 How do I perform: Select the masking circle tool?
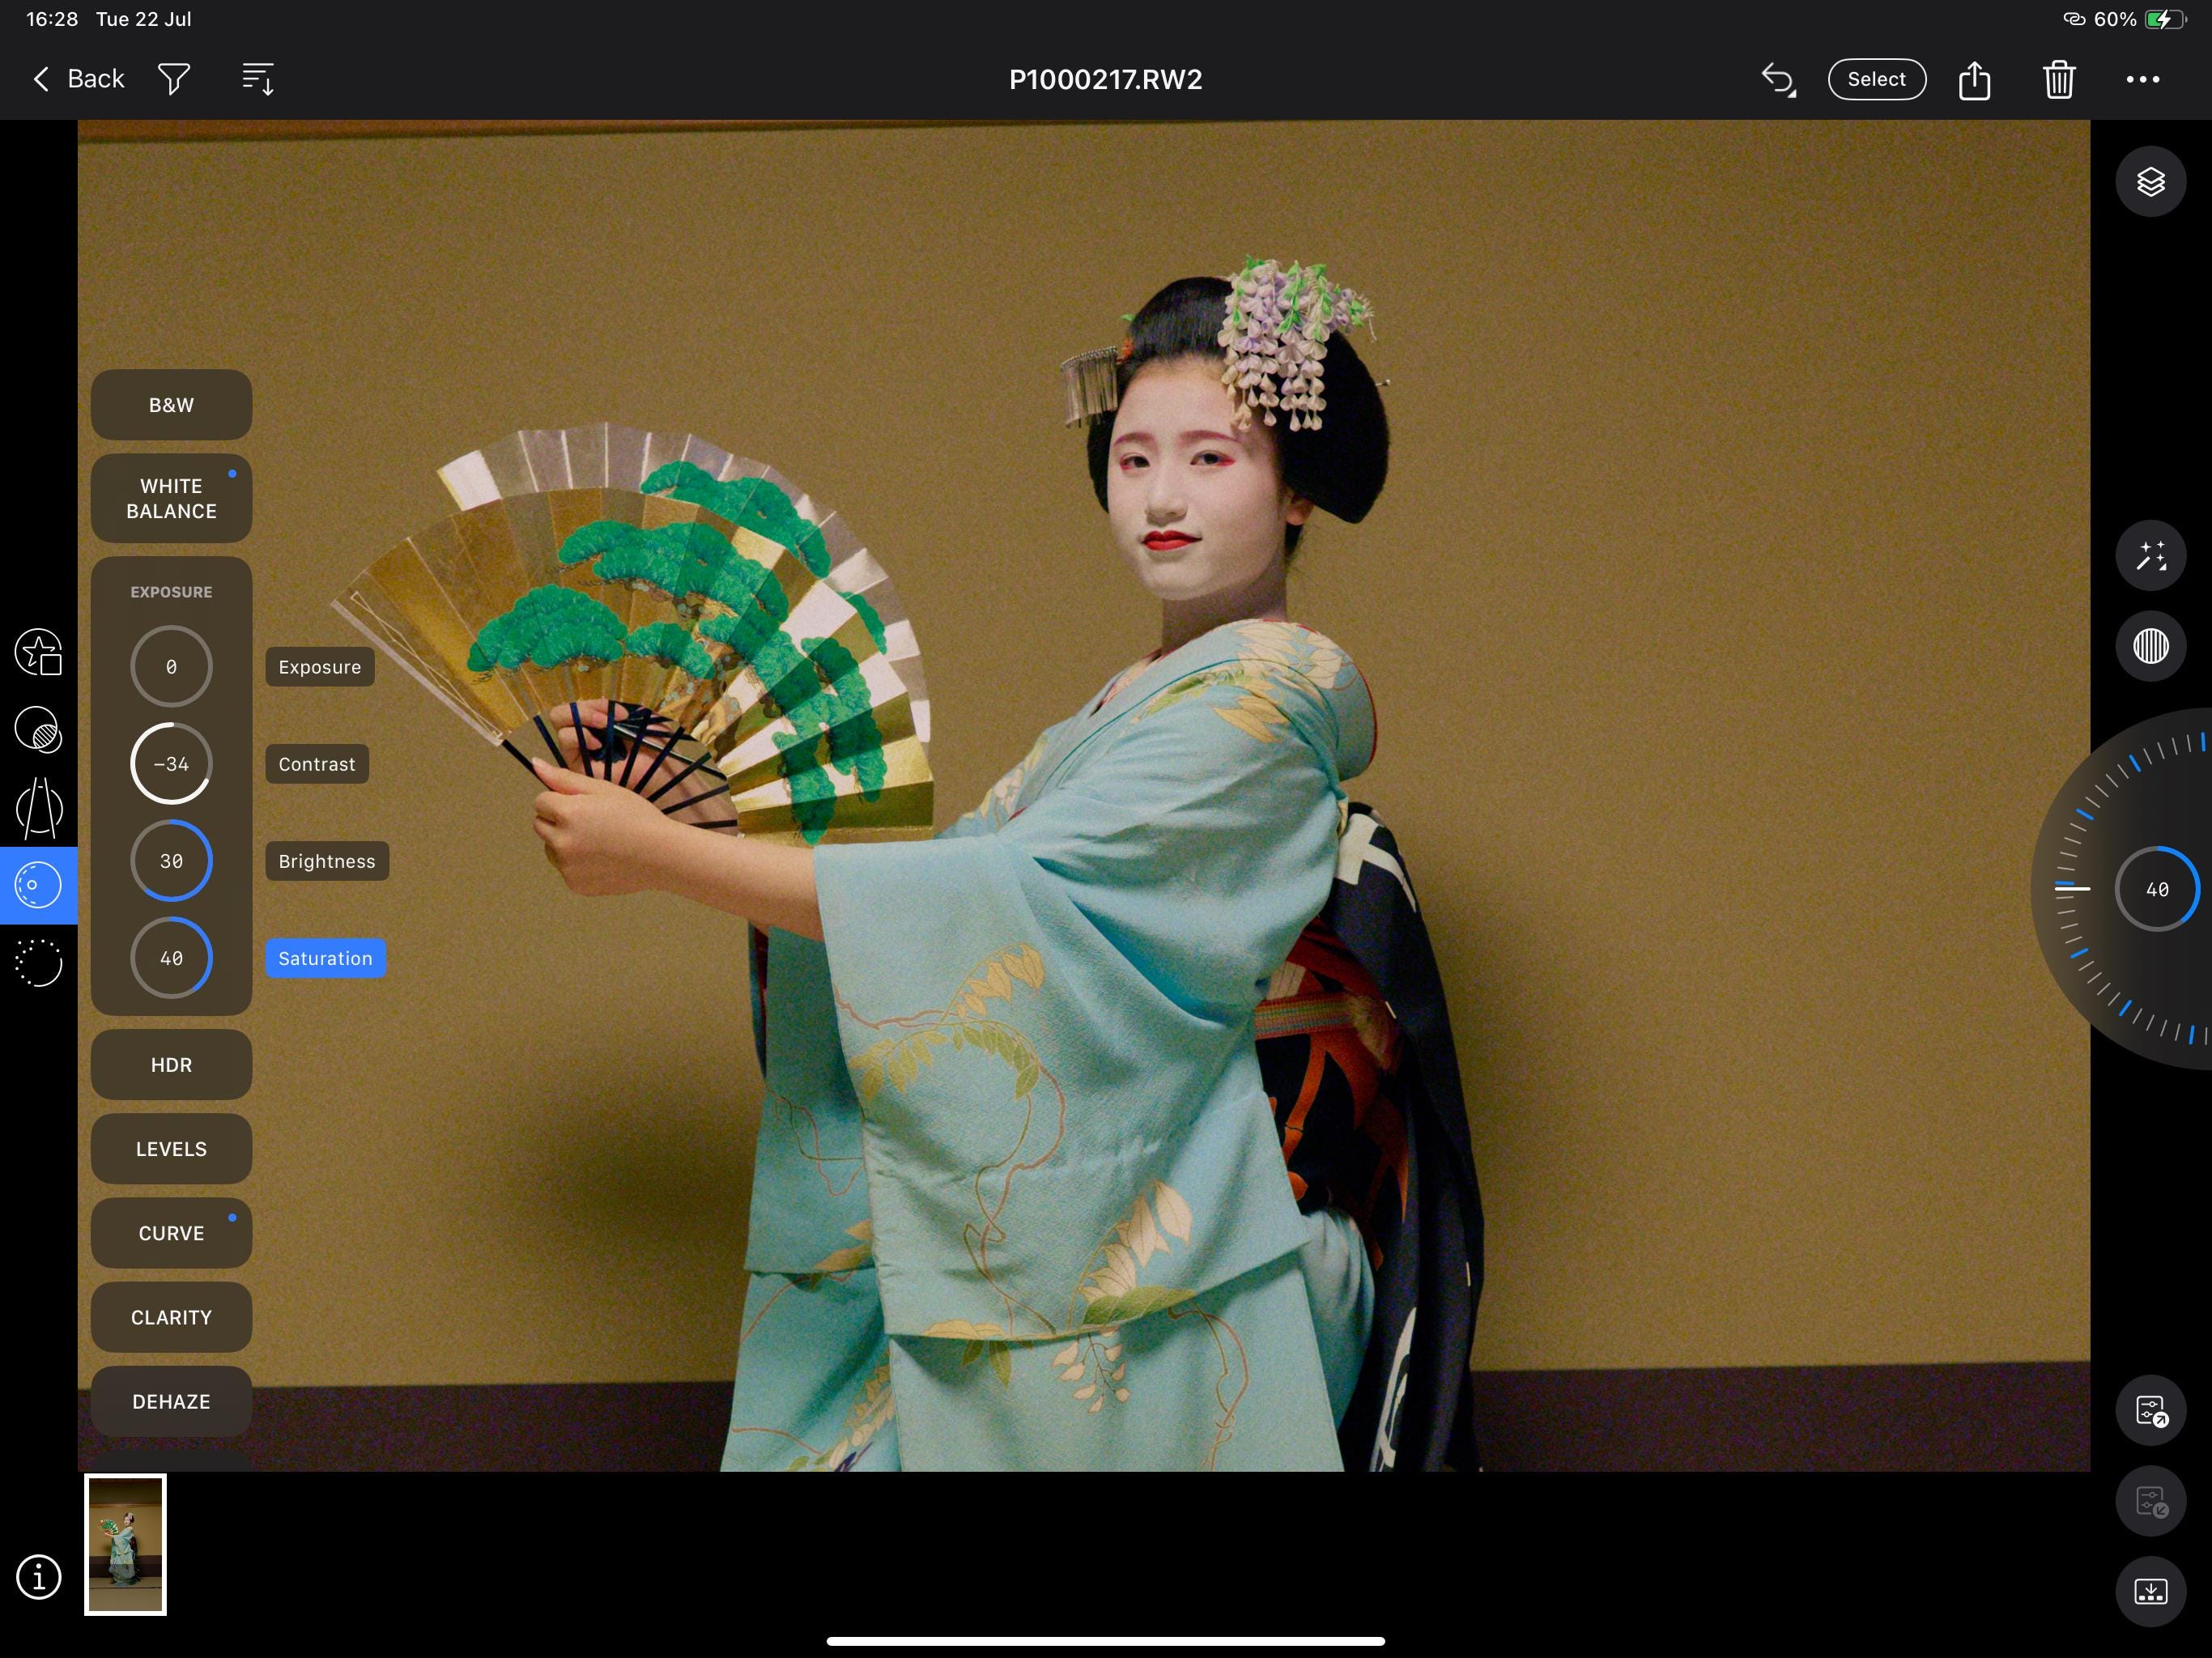(x=39, y=730)
